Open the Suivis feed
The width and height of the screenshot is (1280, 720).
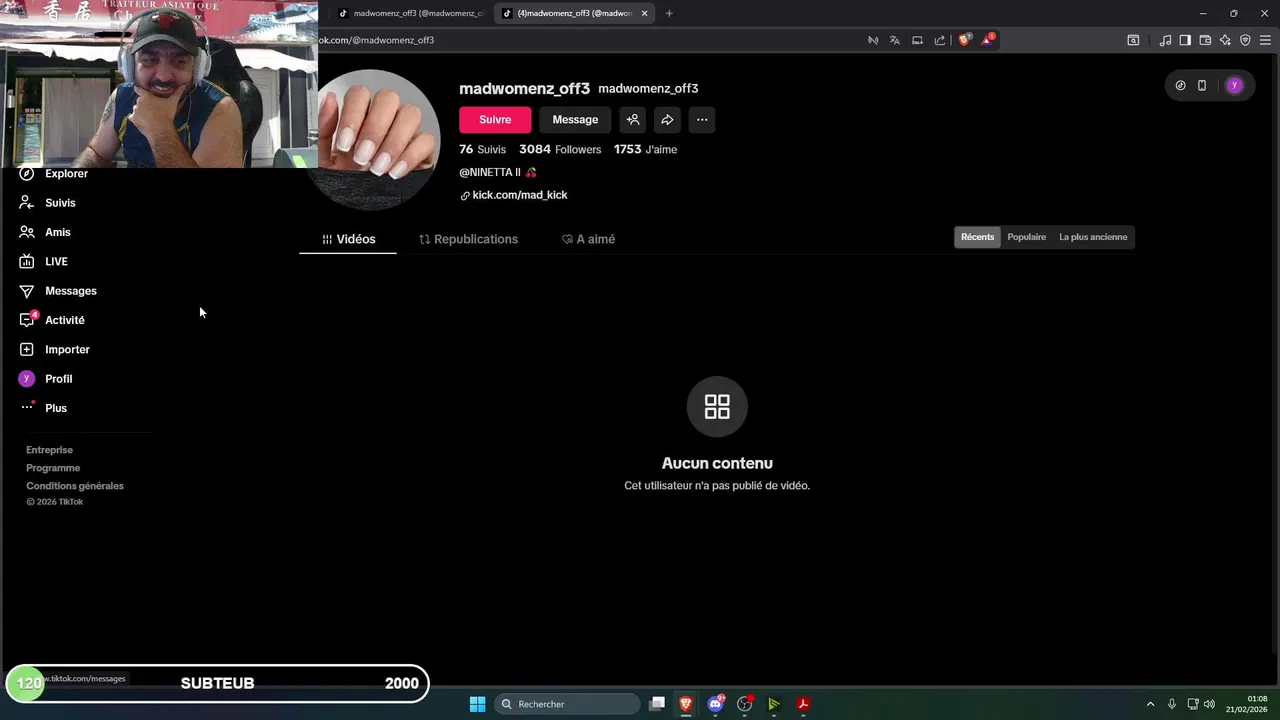(47, 203)
